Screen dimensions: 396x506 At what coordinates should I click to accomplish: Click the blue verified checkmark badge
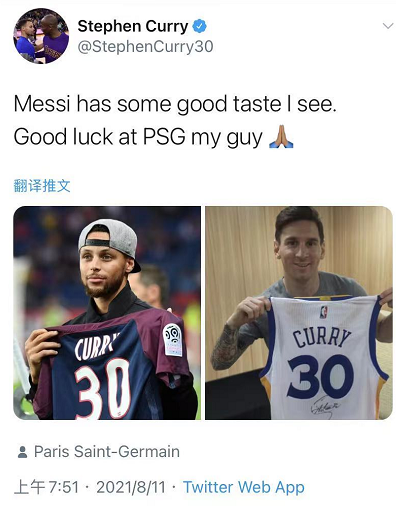coord(200,26)
